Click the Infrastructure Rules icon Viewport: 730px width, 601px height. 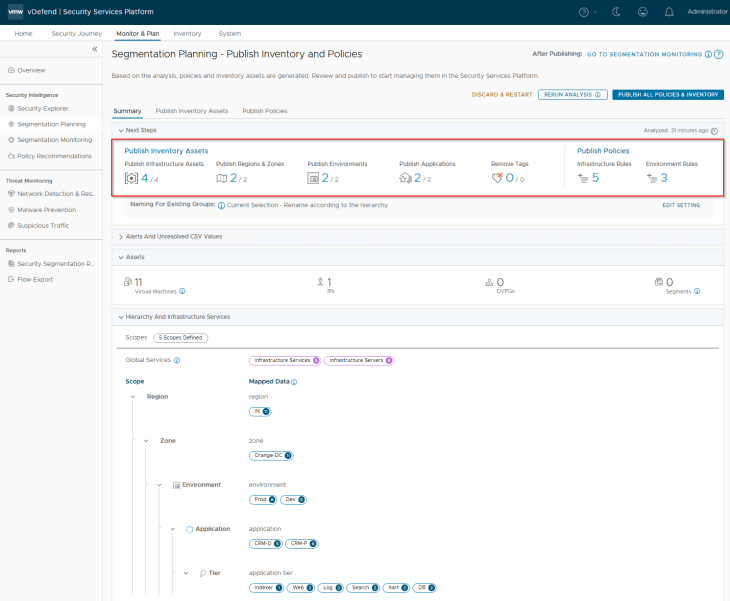(x=583, y=178)
